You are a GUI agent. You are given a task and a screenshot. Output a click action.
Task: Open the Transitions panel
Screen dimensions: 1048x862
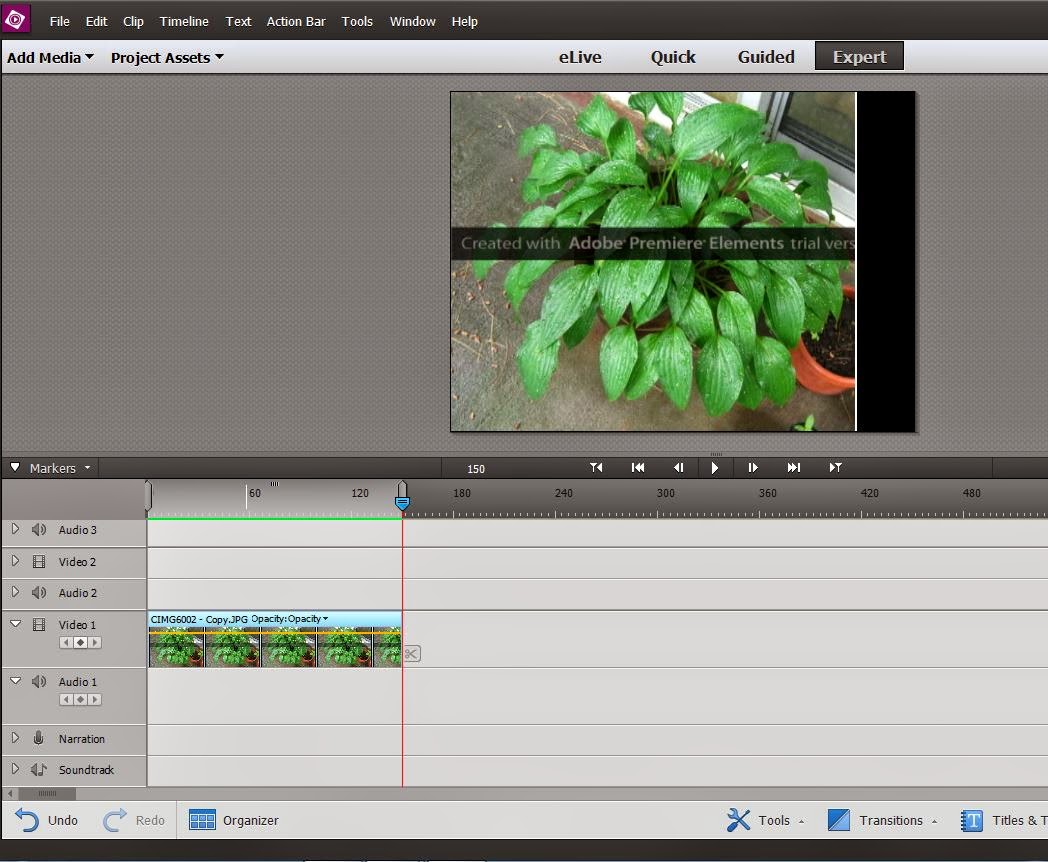pos(882,820)
